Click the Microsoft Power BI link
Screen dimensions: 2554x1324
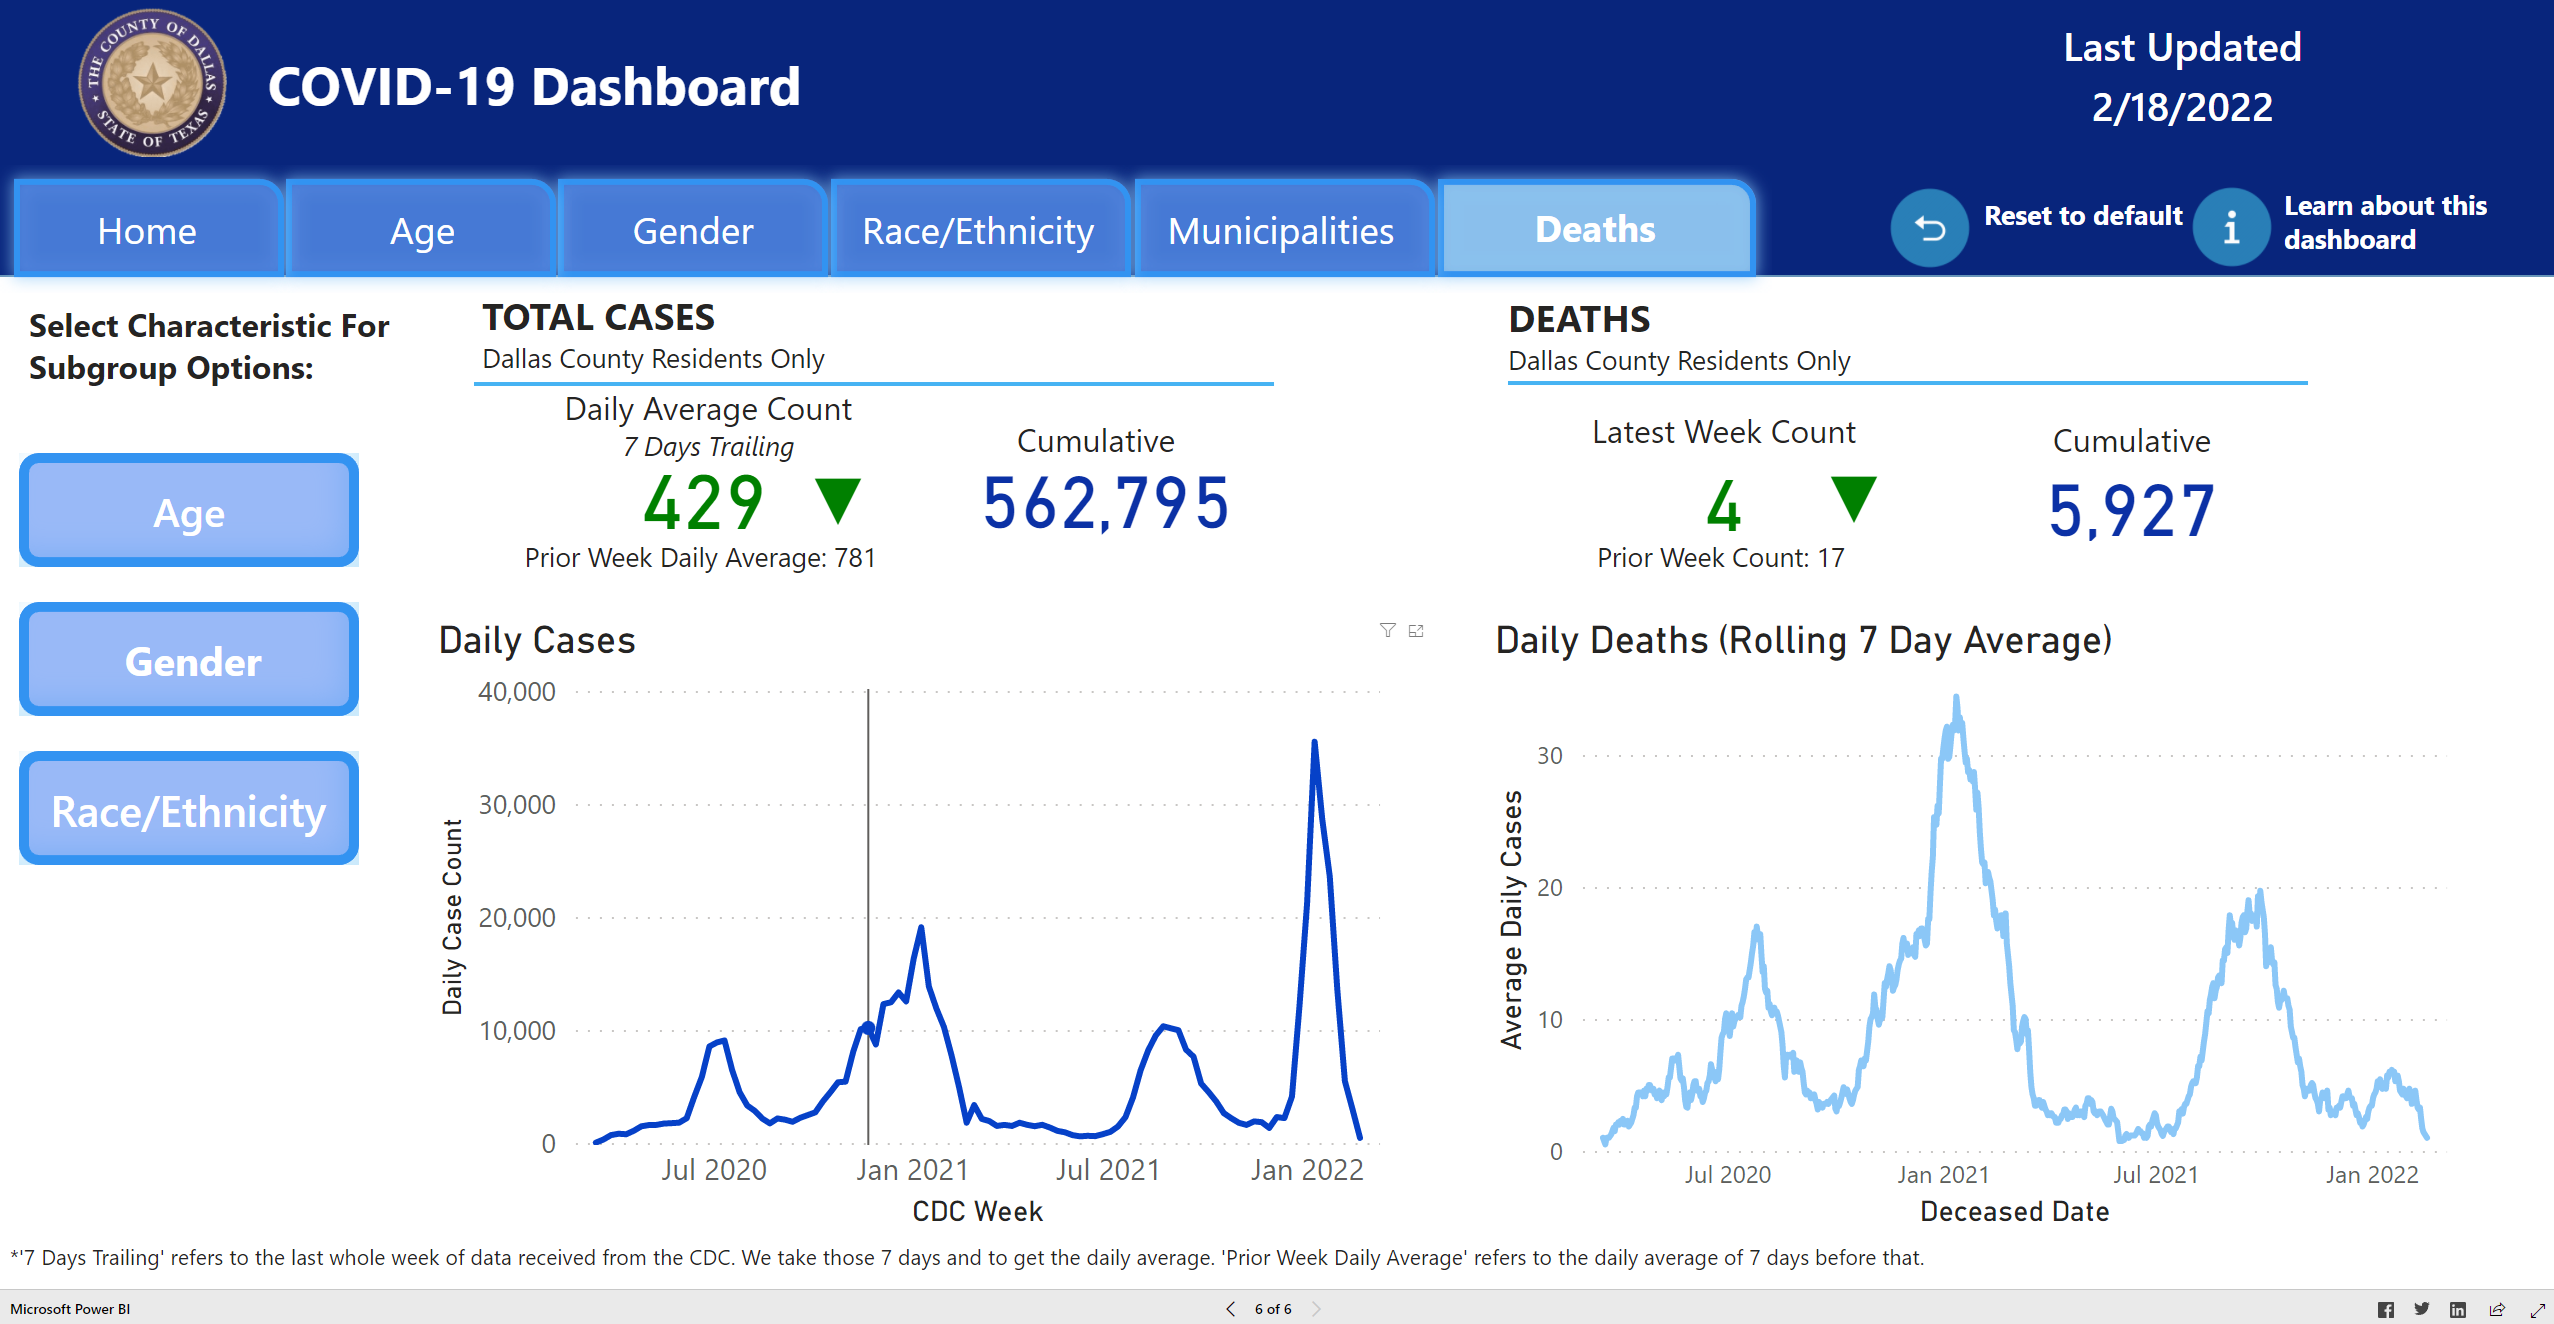tap(70, 1309)
